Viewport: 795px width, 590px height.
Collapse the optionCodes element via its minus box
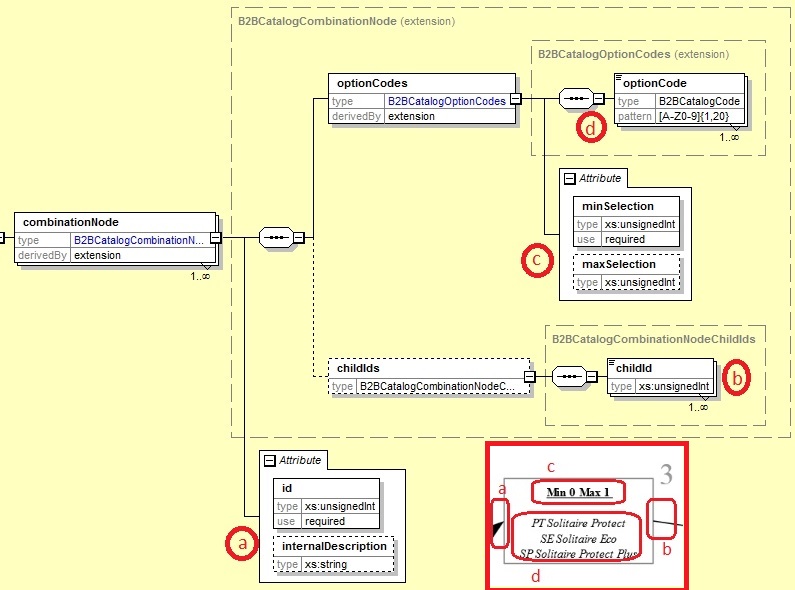pyautogui.click(x=515, y=98)
